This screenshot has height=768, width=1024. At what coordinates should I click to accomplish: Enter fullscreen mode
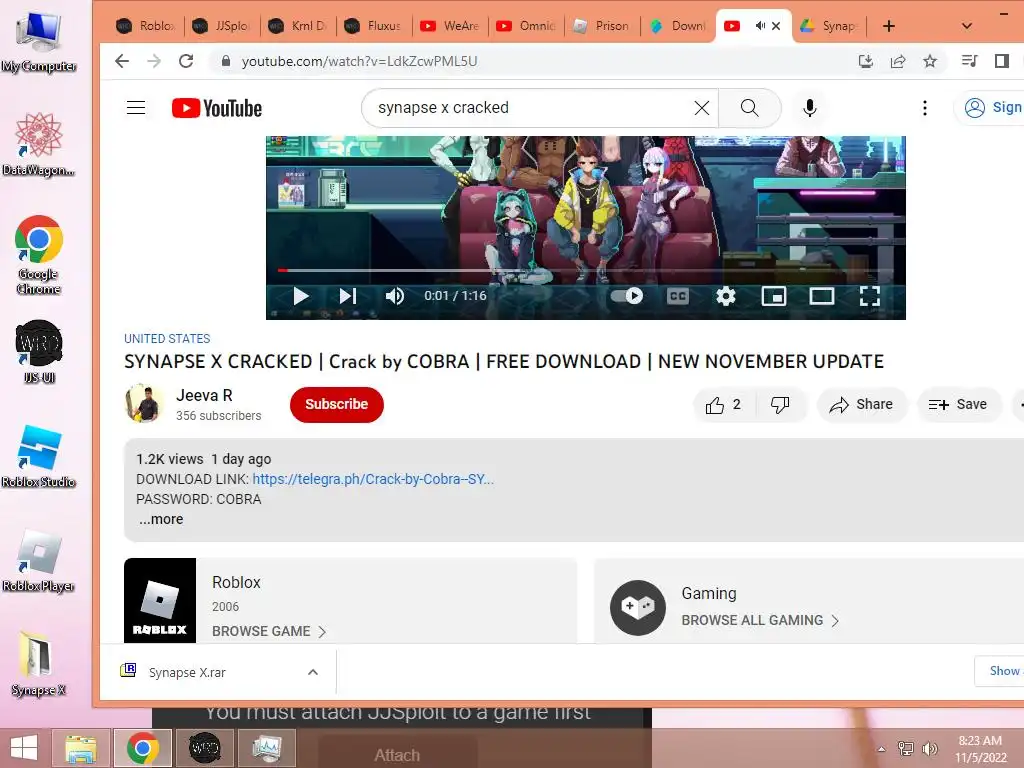870,296
